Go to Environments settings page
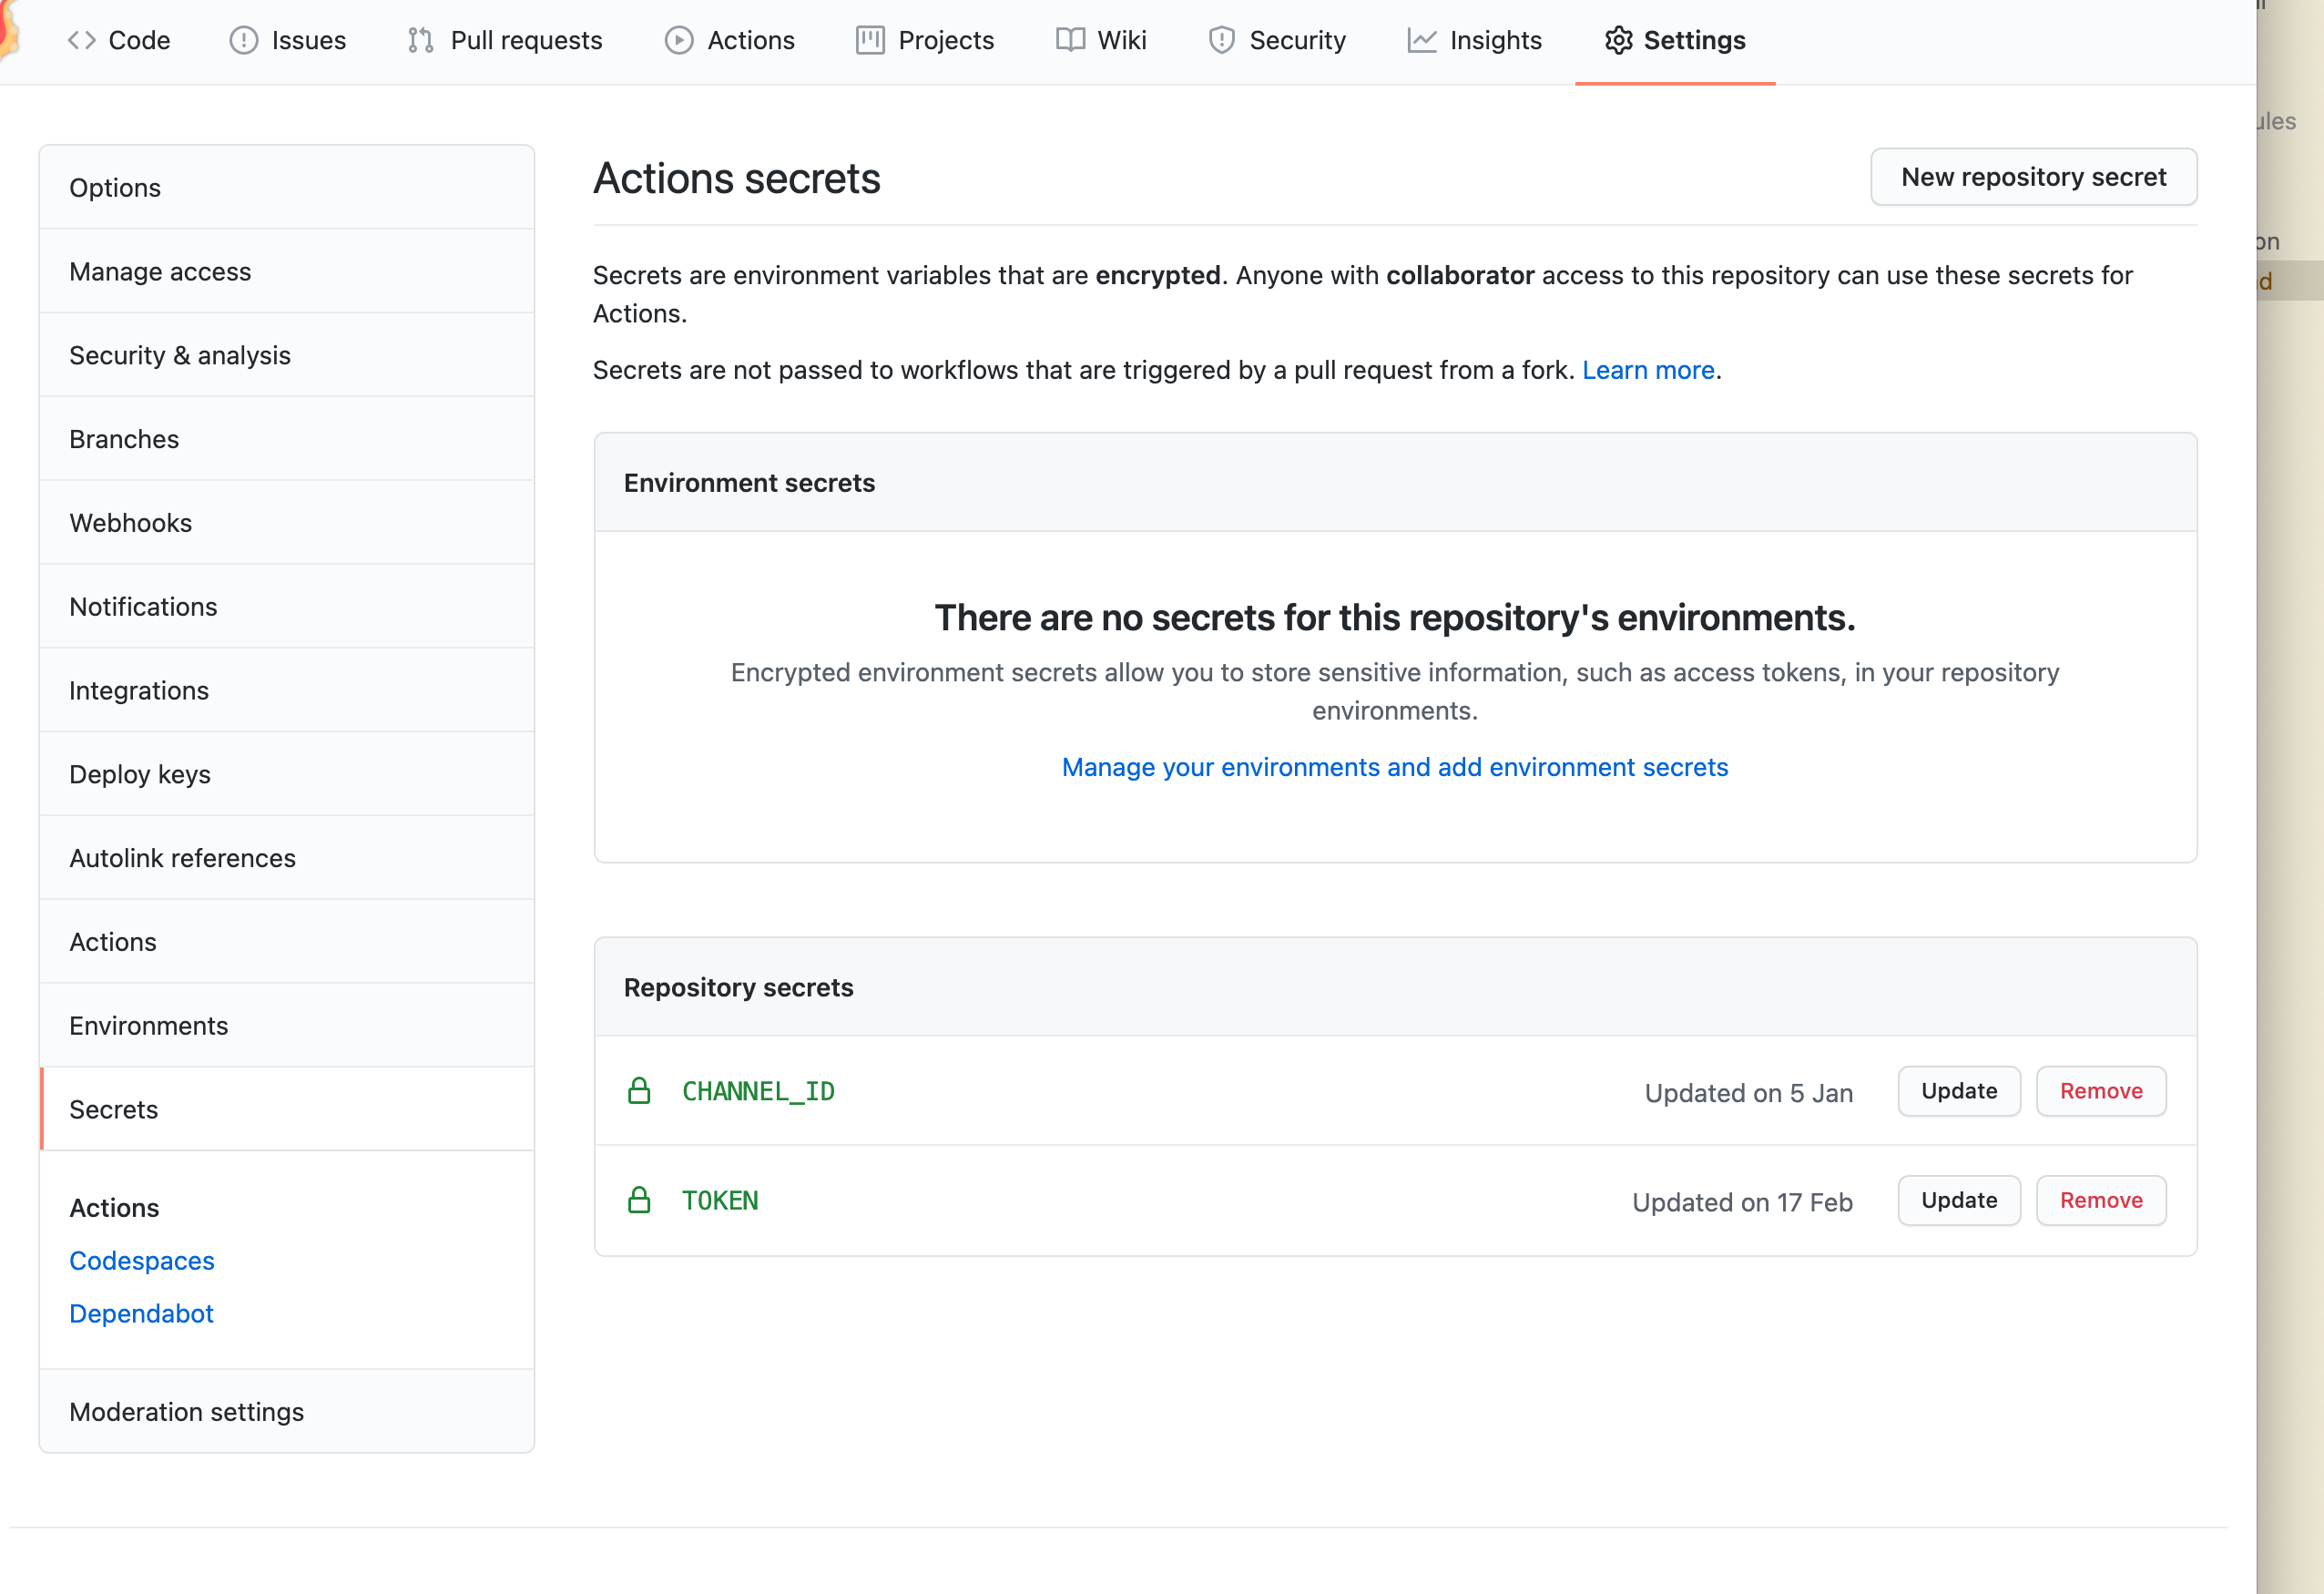 click(148, 1026)
